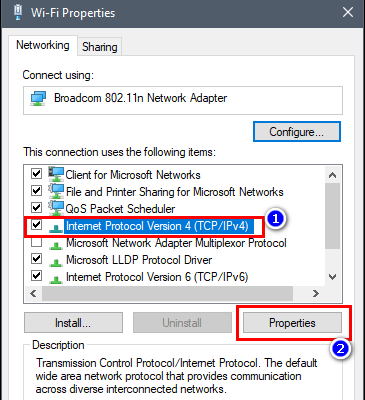Click the IPv4 protocol icon
The image size is (365, 400).
coord(56,228)
